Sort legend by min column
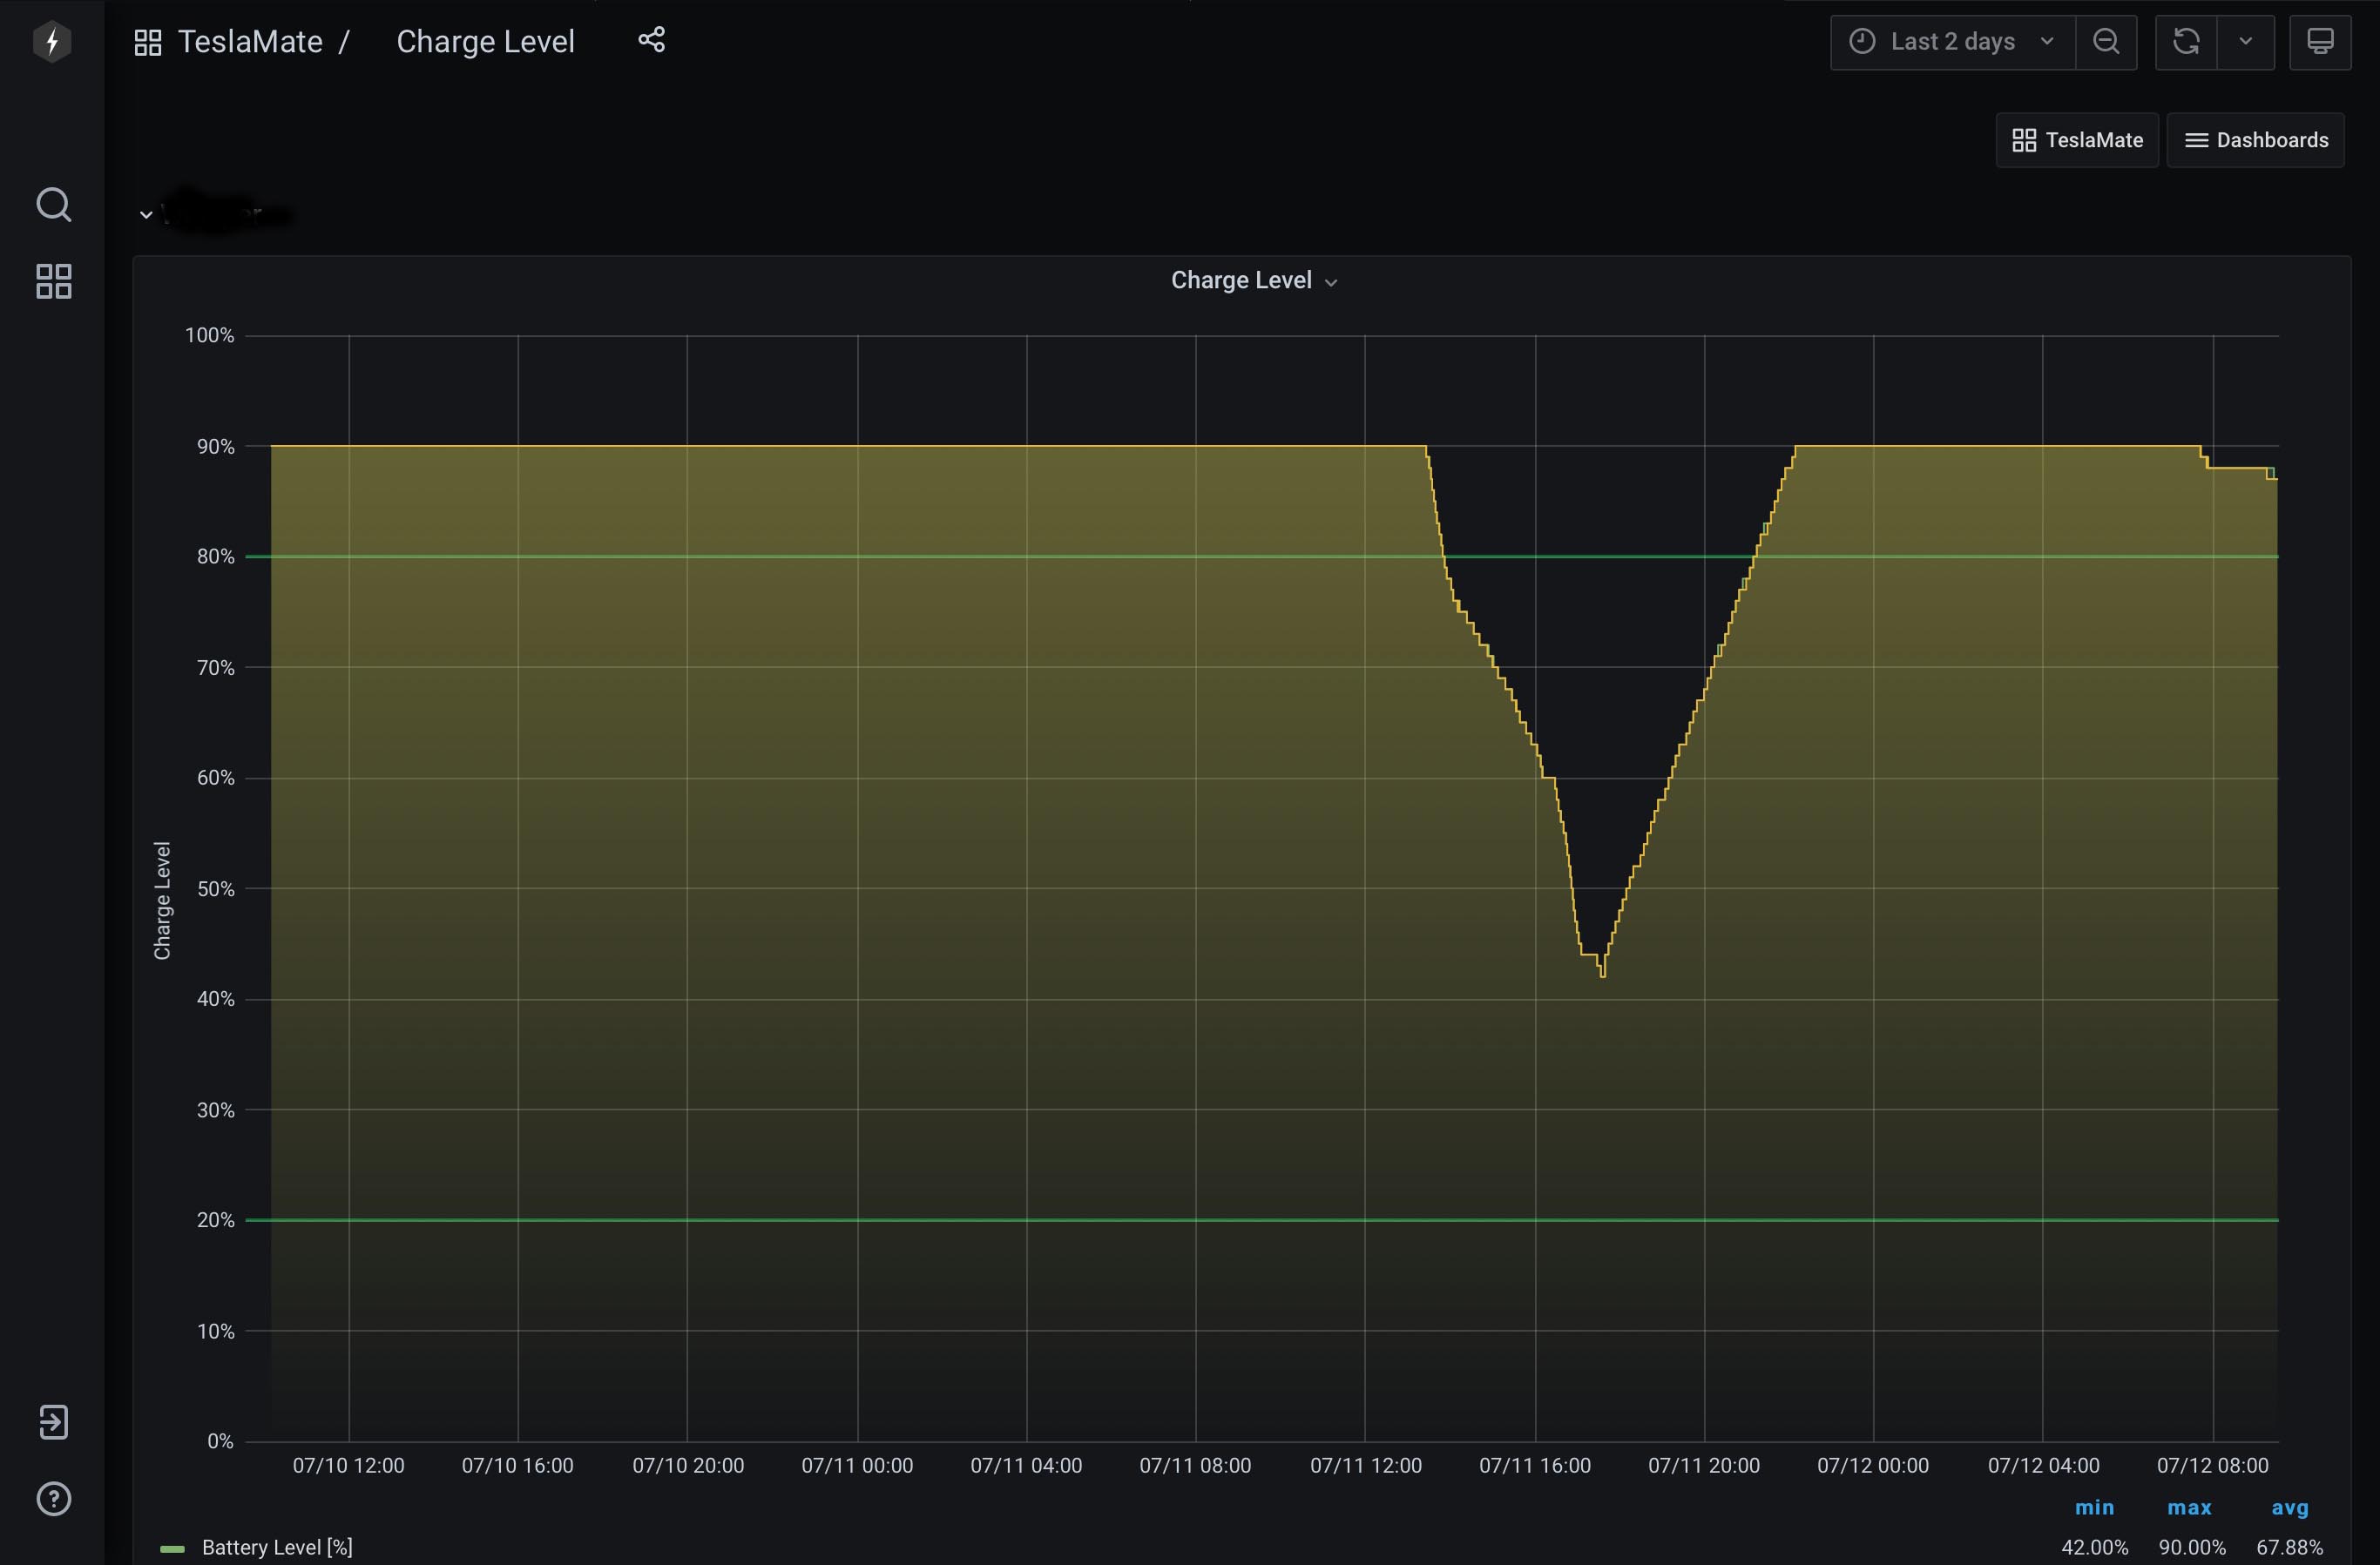This screenshot has width=2380, height=1565. 2094,1507
